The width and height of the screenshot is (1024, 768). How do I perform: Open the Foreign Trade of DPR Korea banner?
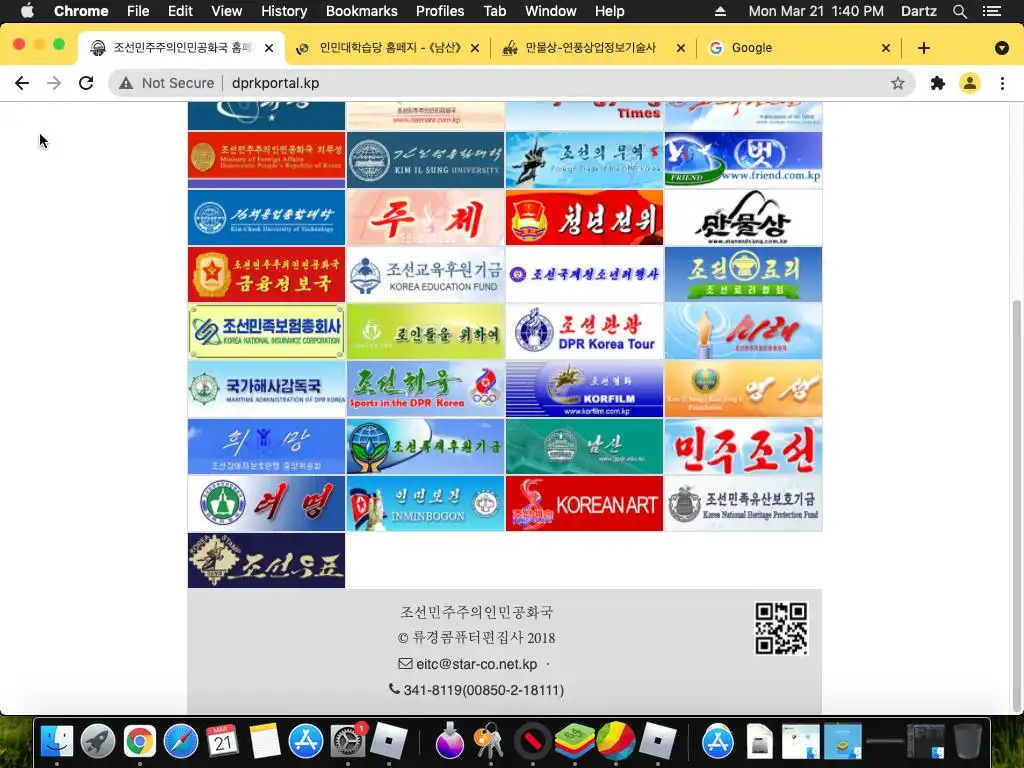[x=584, y=160]
